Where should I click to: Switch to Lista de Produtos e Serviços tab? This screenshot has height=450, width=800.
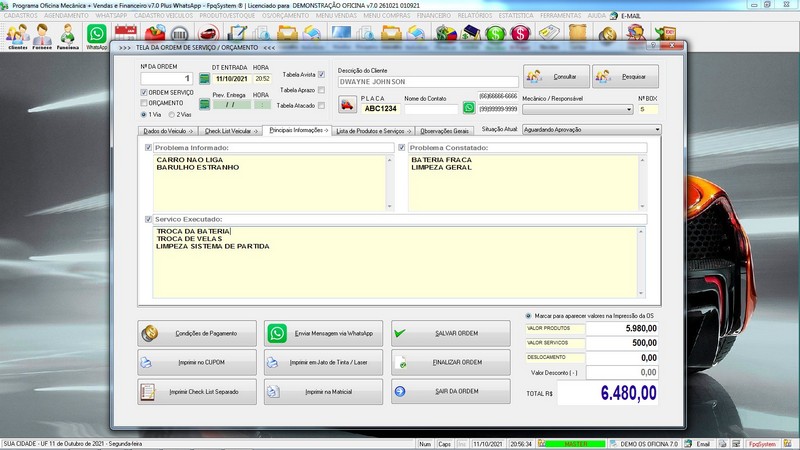(373, 131)
